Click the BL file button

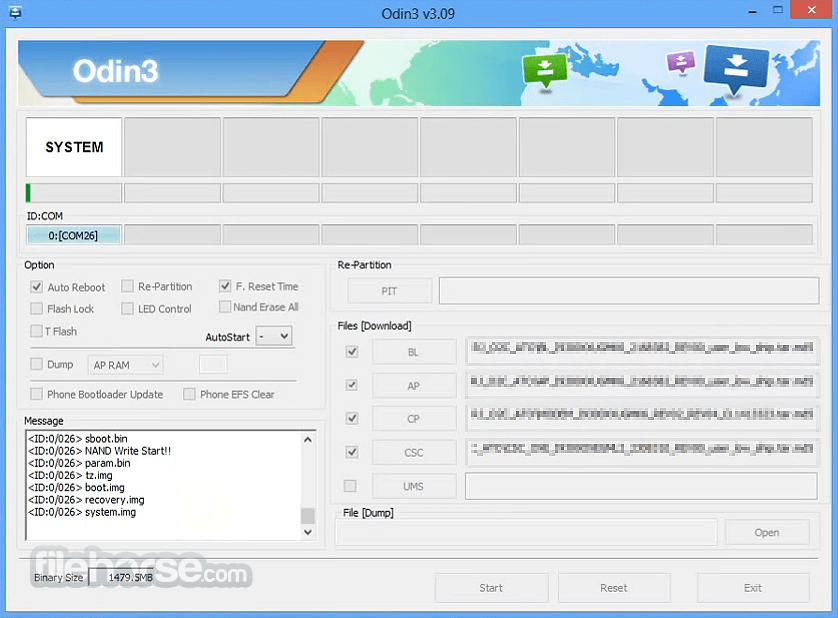[413, 352]
